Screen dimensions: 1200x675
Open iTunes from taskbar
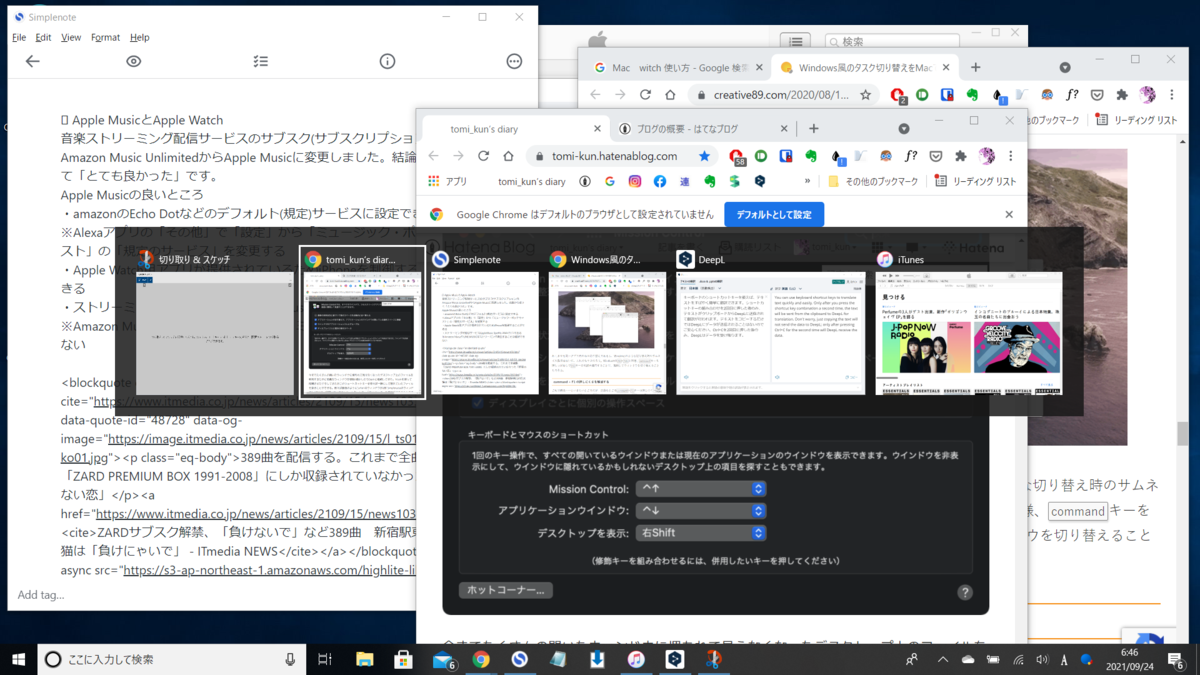(x=636, y=659)
